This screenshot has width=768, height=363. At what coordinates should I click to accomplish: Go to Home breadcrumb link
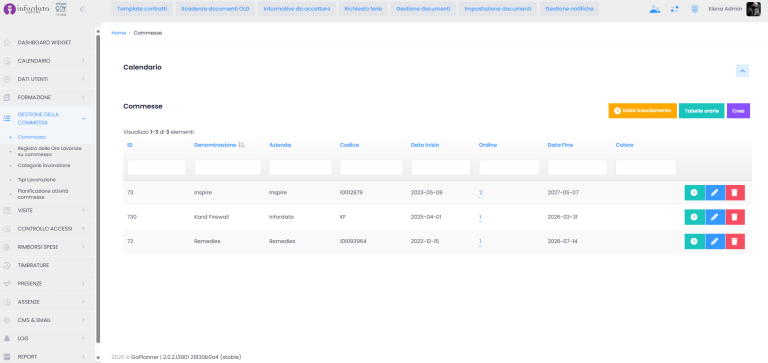point(119,33)
